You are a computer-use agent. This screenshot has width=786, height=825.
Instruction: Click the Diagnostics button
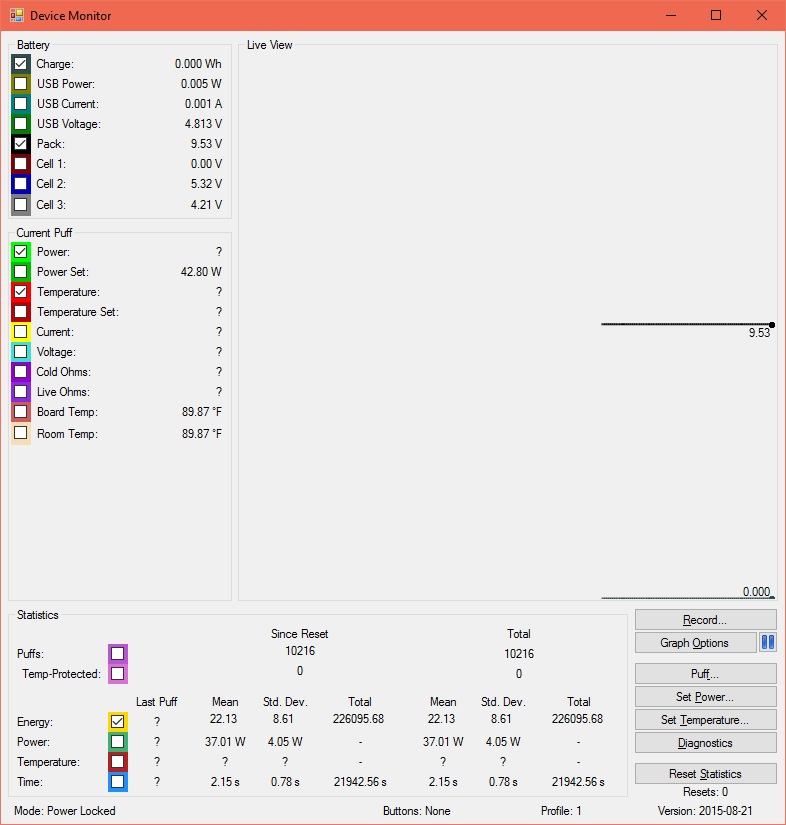pyautogui.click(x=705, y=743)
